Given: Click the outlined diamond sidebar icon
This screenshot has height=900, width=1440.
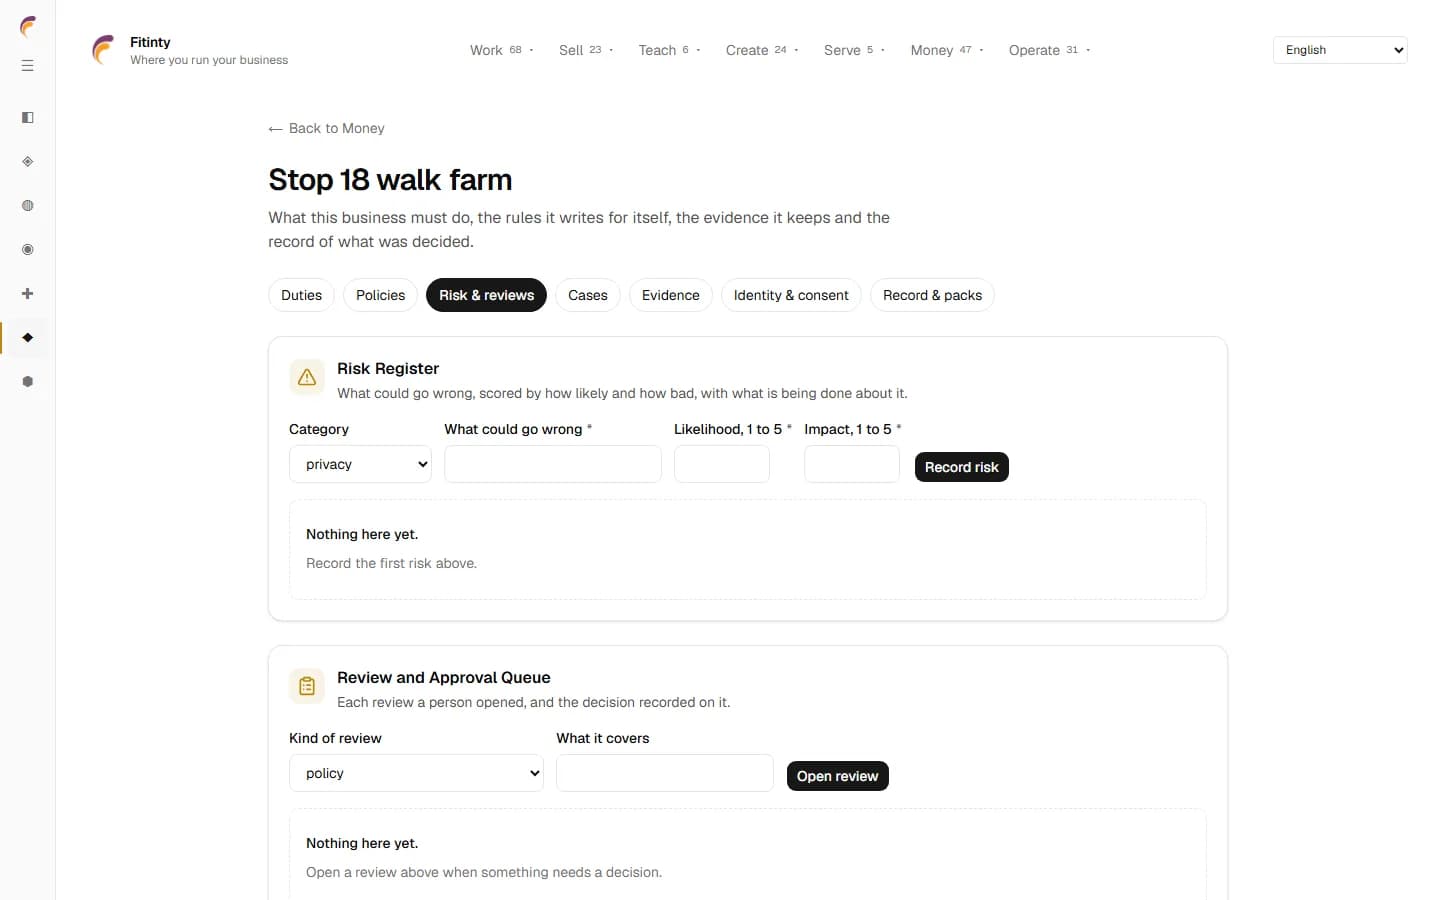Looking at the screenshot, I should (x=28, y=162).
